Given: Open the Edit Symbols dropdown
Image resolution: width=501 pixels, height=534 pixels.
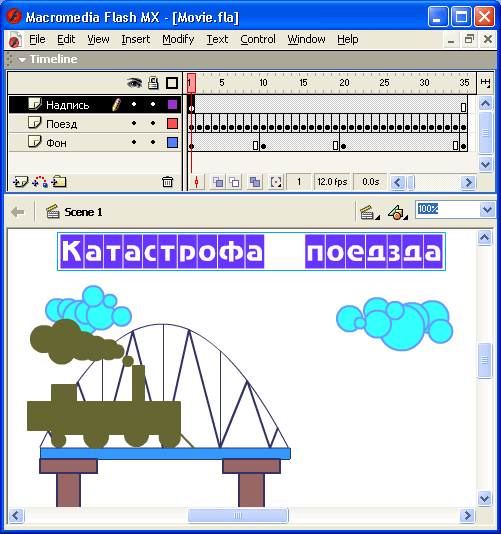Looking at the screenshot, I should click(x=397, y=213).
